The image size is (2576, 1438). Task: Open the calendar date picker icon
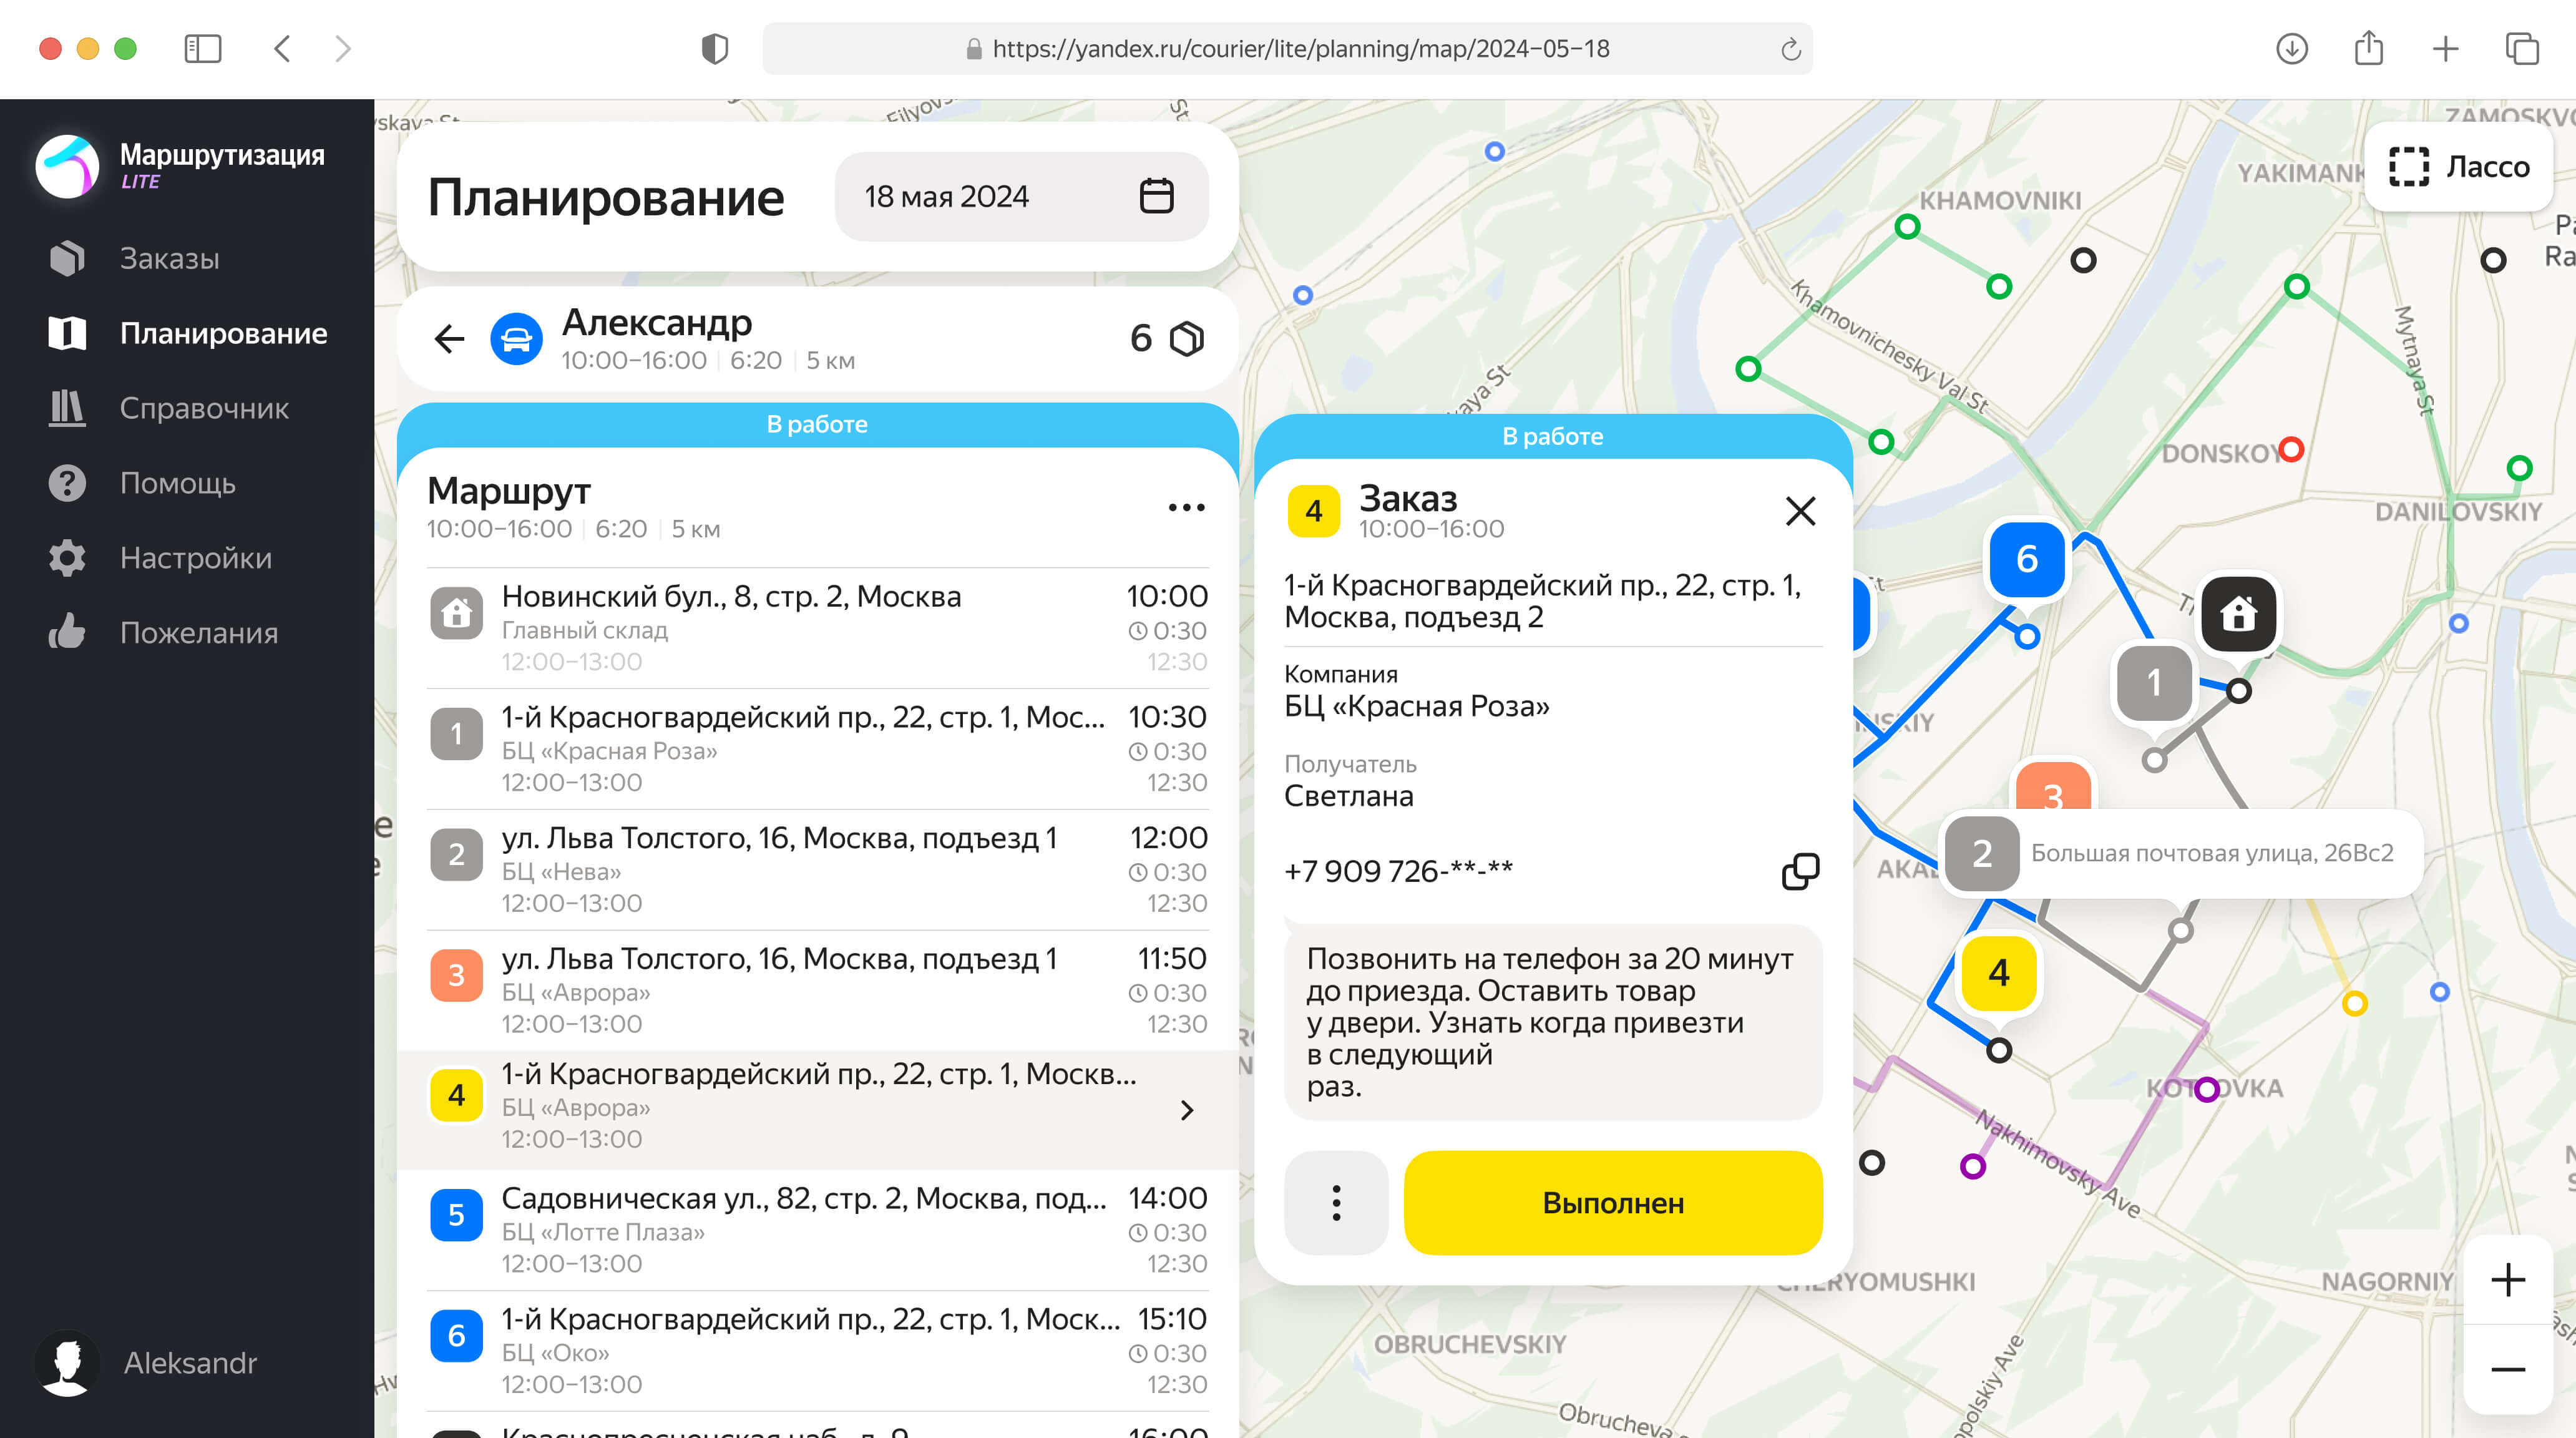[x=1156, y=196]
